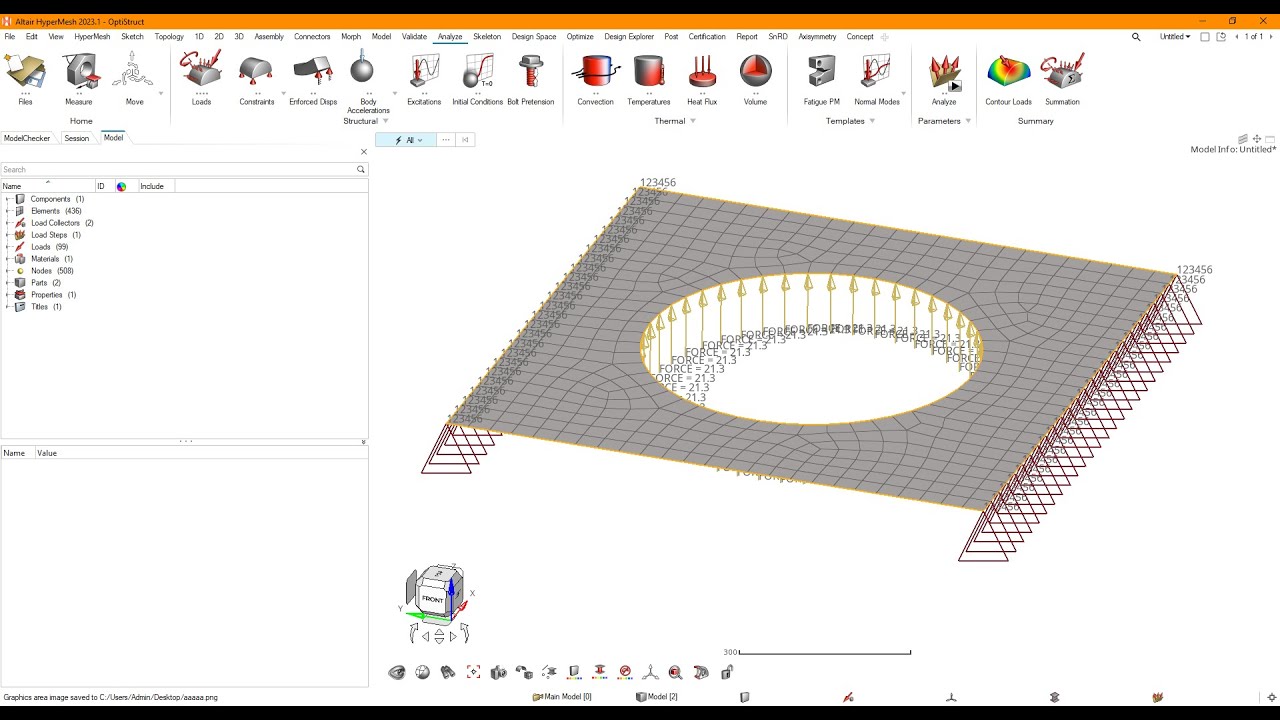Switch to the Topology ribbon tab
Viewport: 1280px width, 720px height.
(169, 37)
